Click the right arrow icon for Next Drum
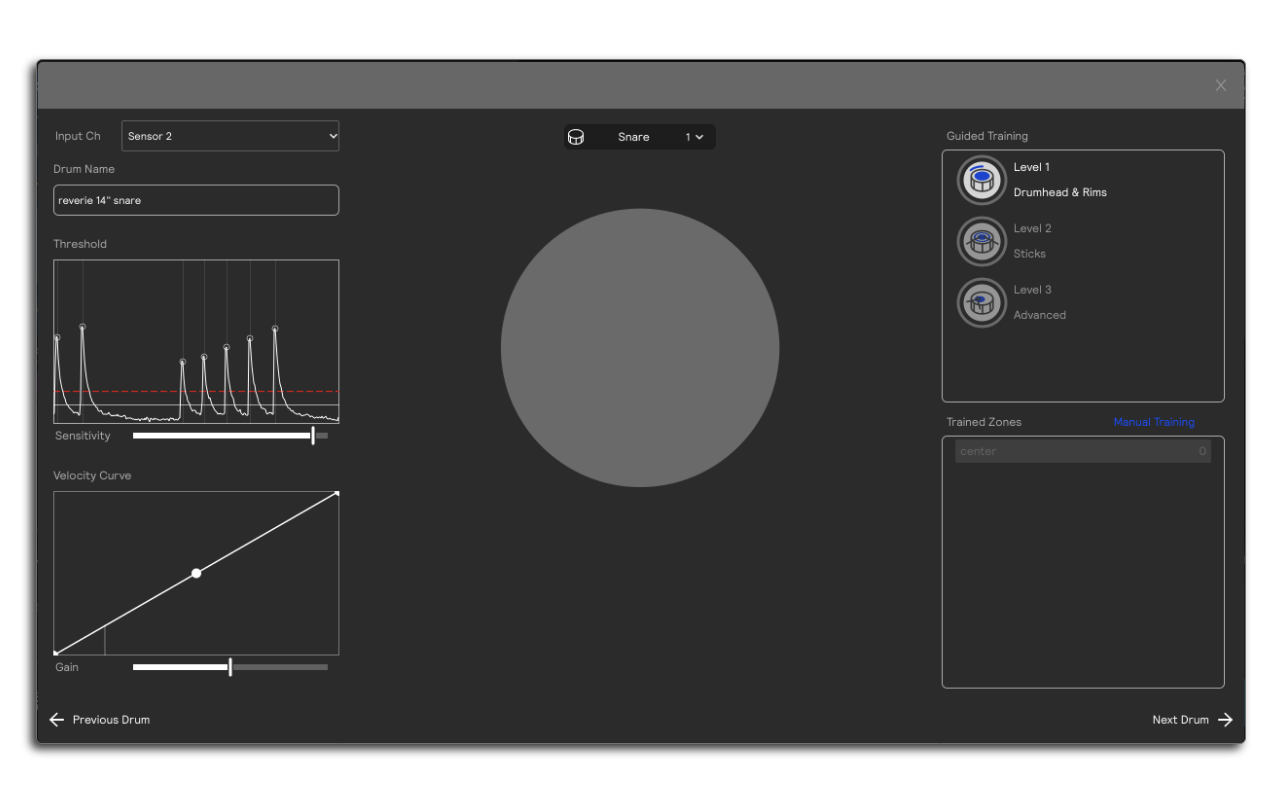Viewport: 1280px width, 800px height. point(1226,719)
